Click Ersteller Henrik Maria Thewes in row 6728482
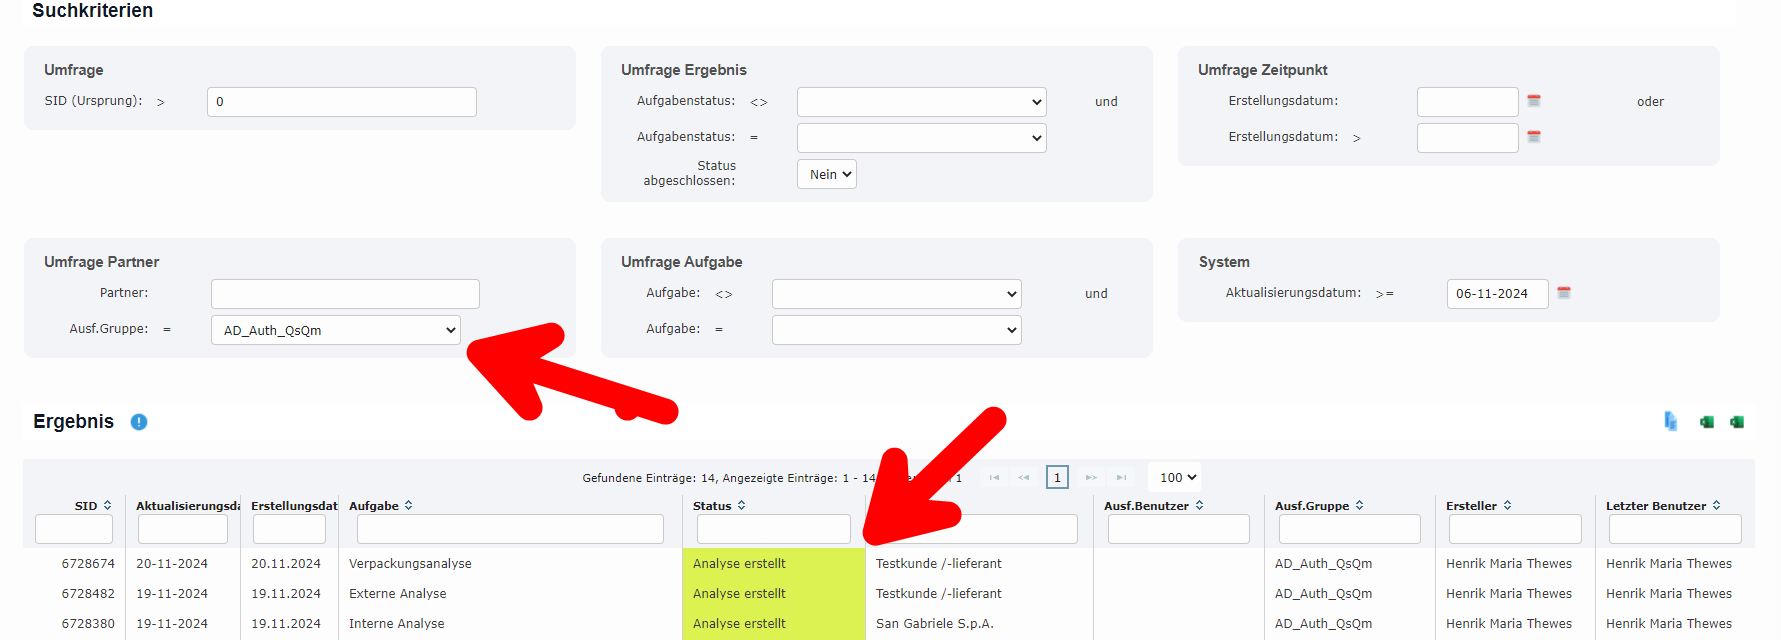Screen dimensions: 1781x640 [1508, 594]
